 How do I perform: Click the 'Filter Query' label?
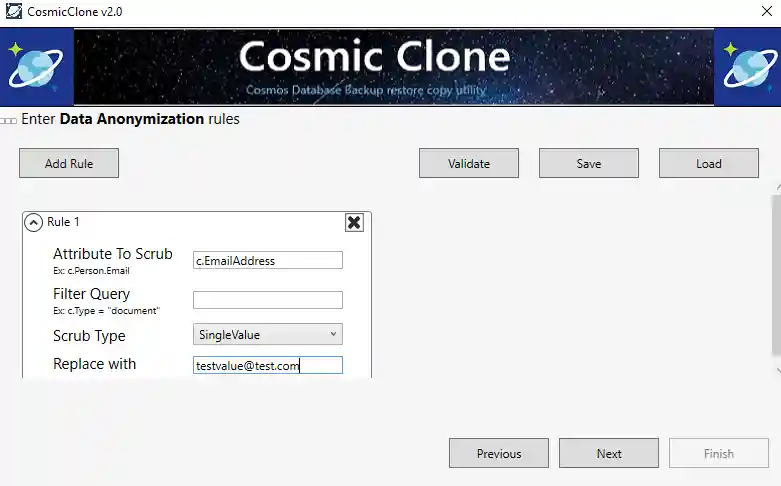coord(92,294)
